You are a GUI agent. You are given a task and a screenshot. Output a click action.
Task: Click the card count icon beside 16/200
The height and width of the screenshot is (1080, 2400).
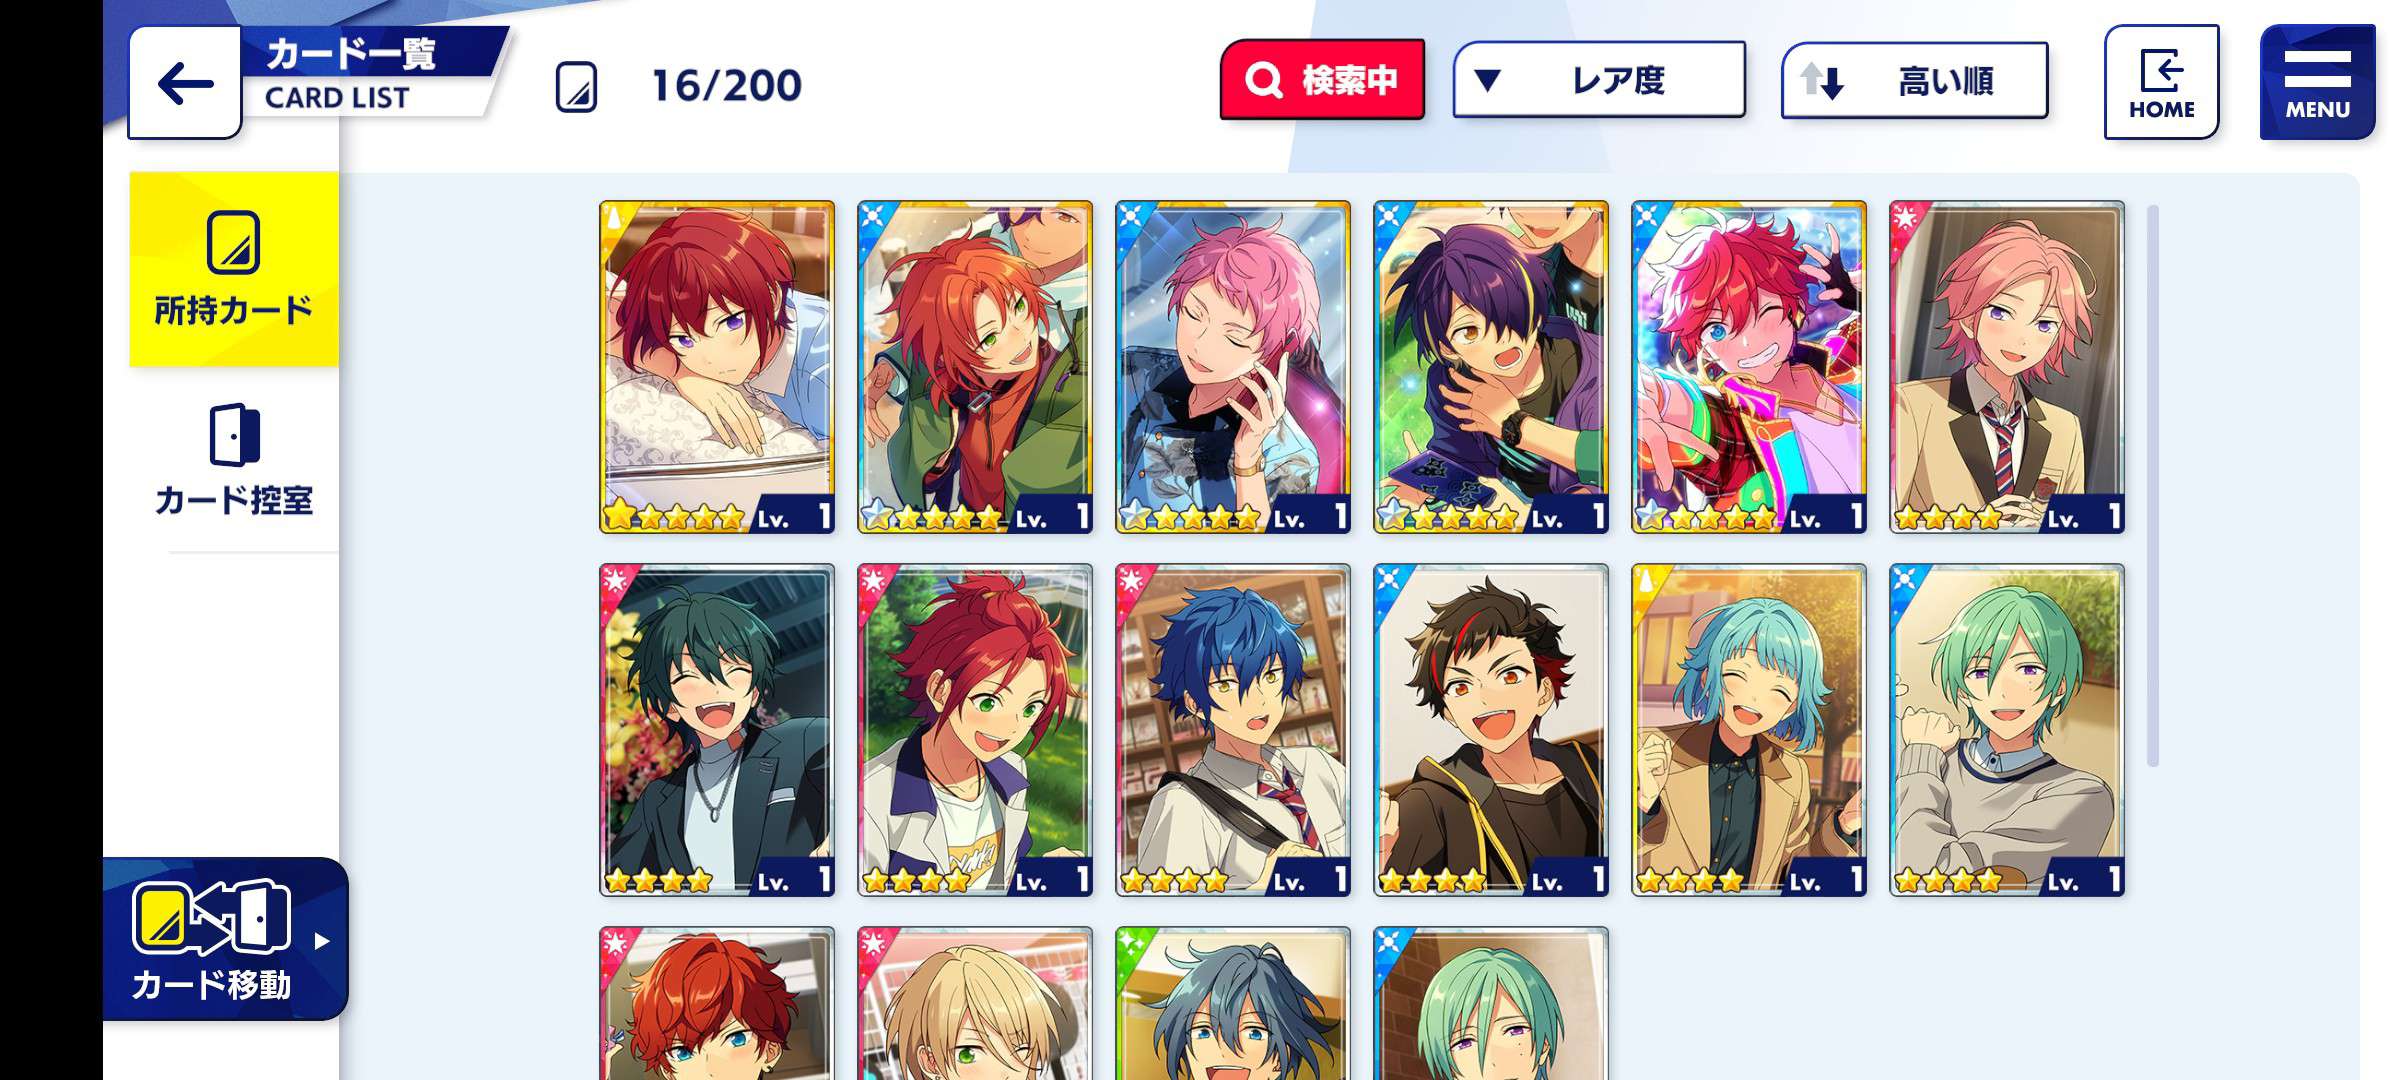(x=577, y=86)
